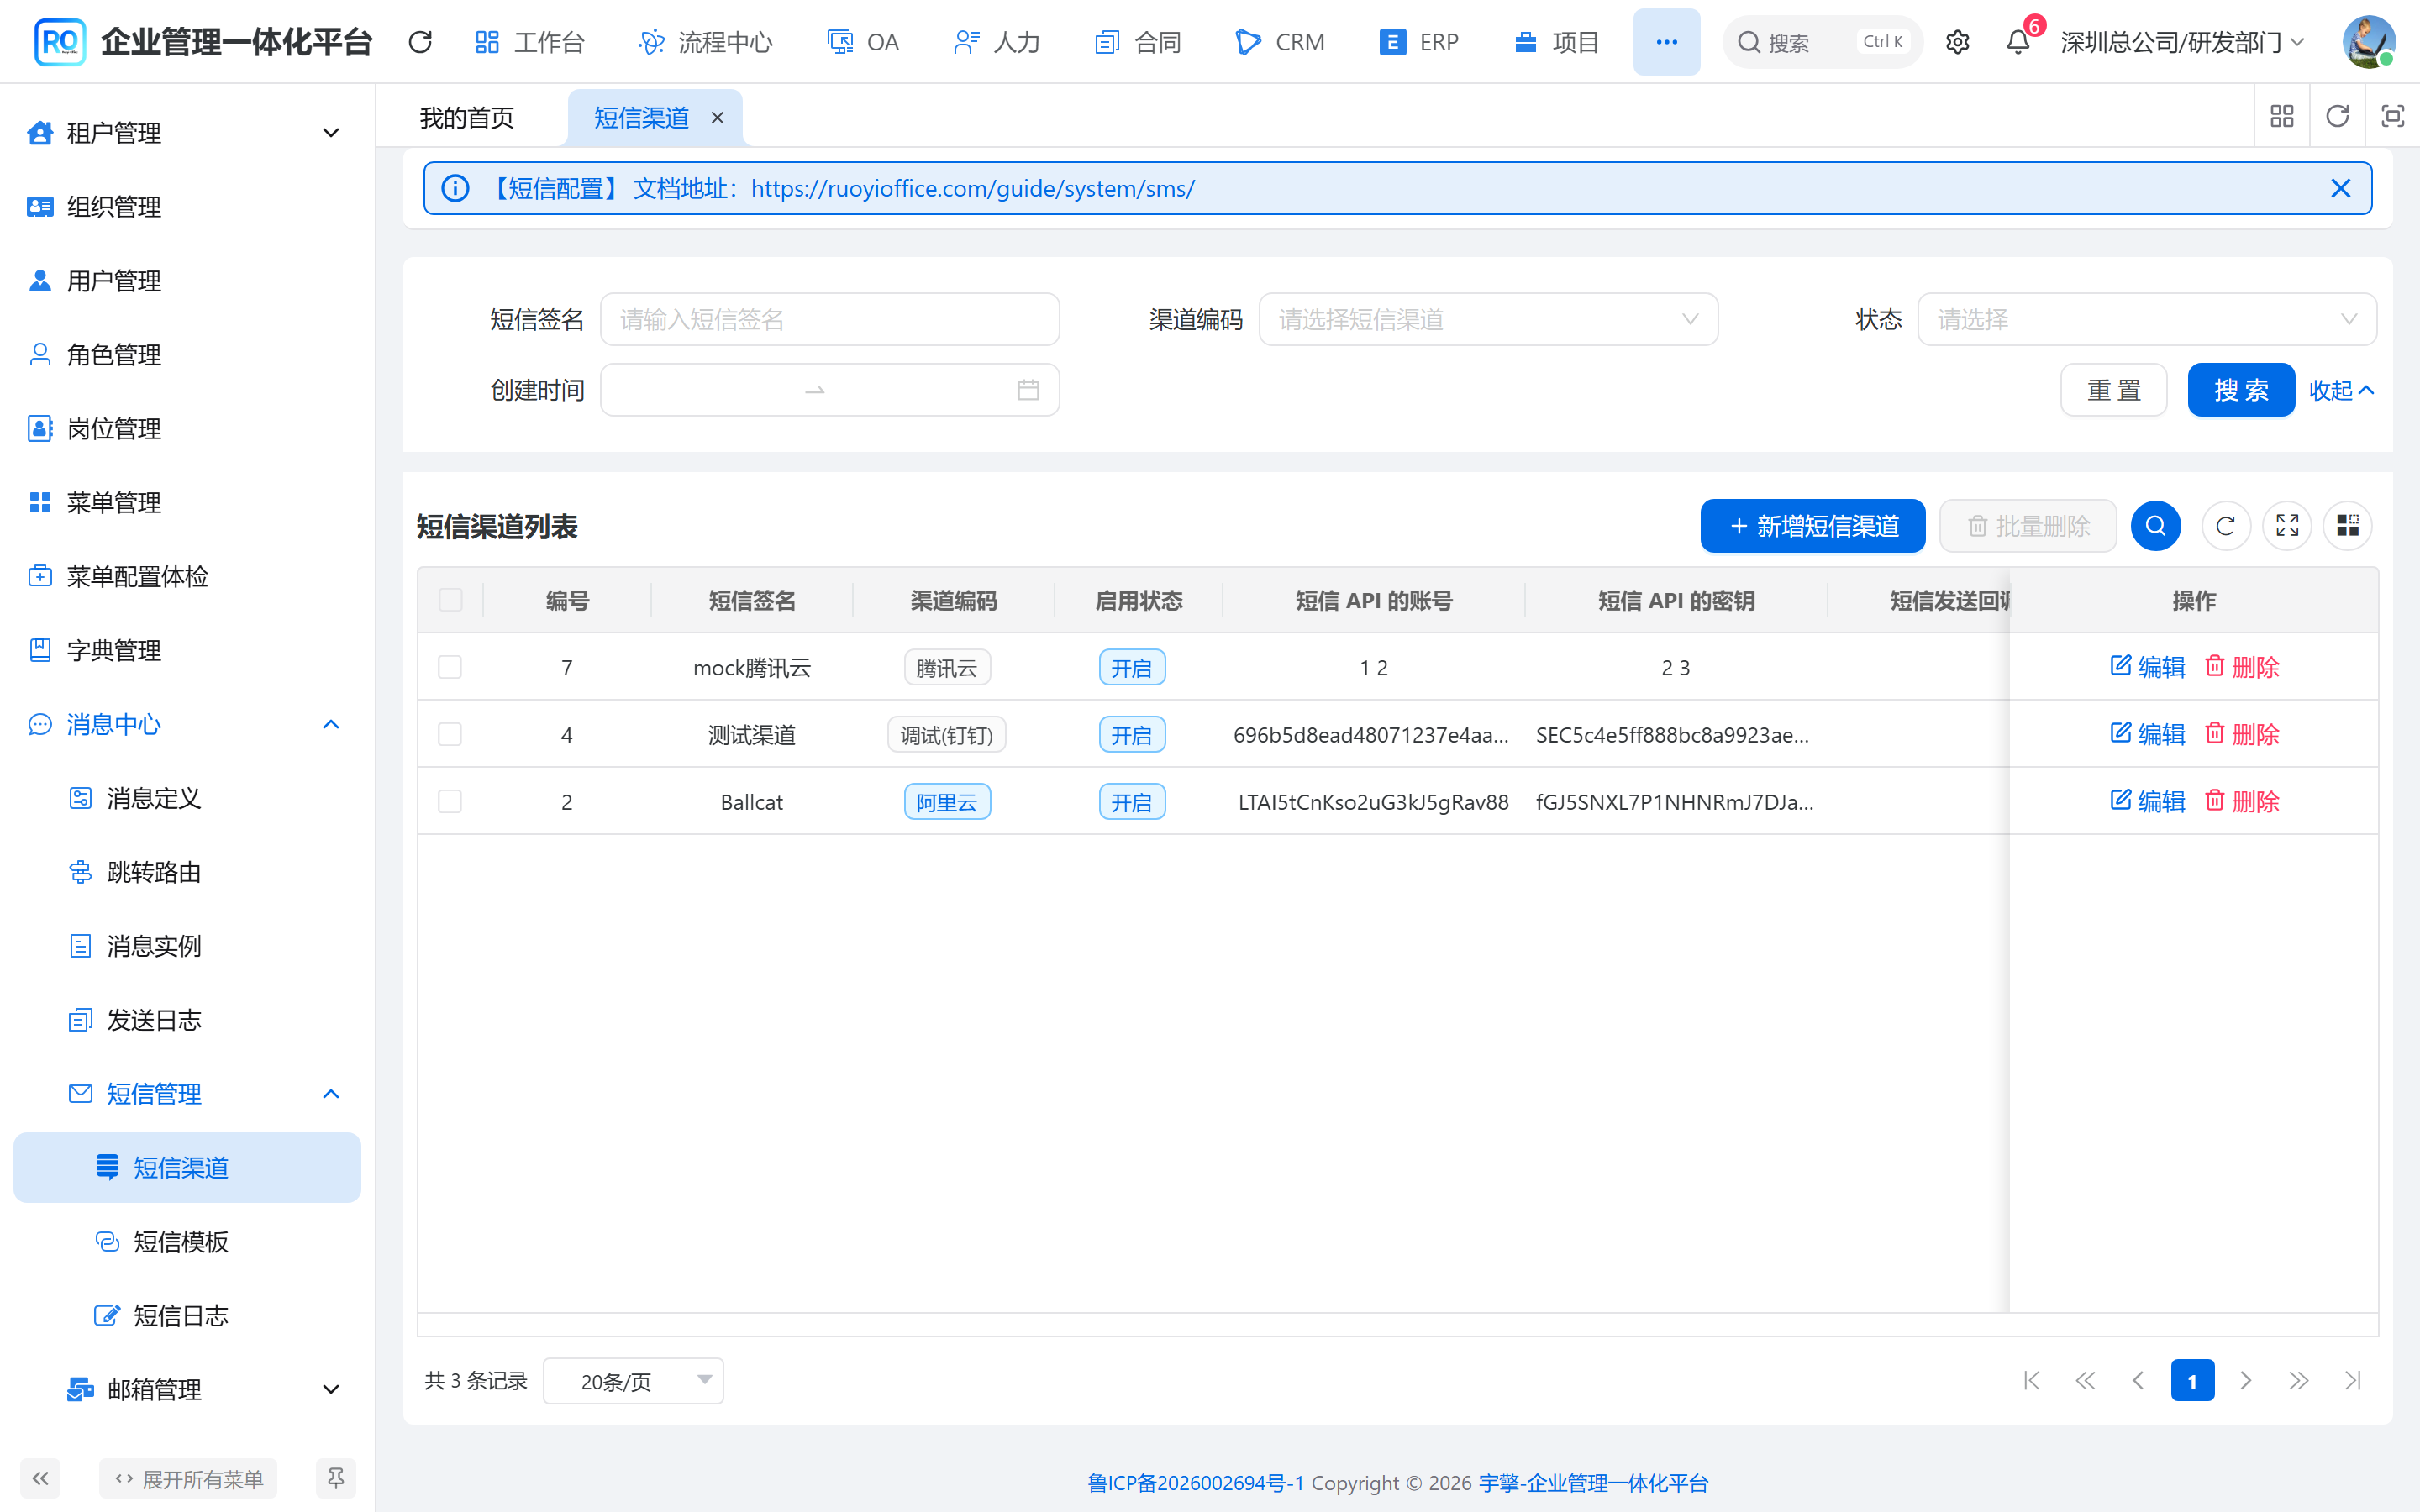Collapse the 短信管理 submenu
The height and width of the screenshot is (1512, 2420).
point(187,1094)
